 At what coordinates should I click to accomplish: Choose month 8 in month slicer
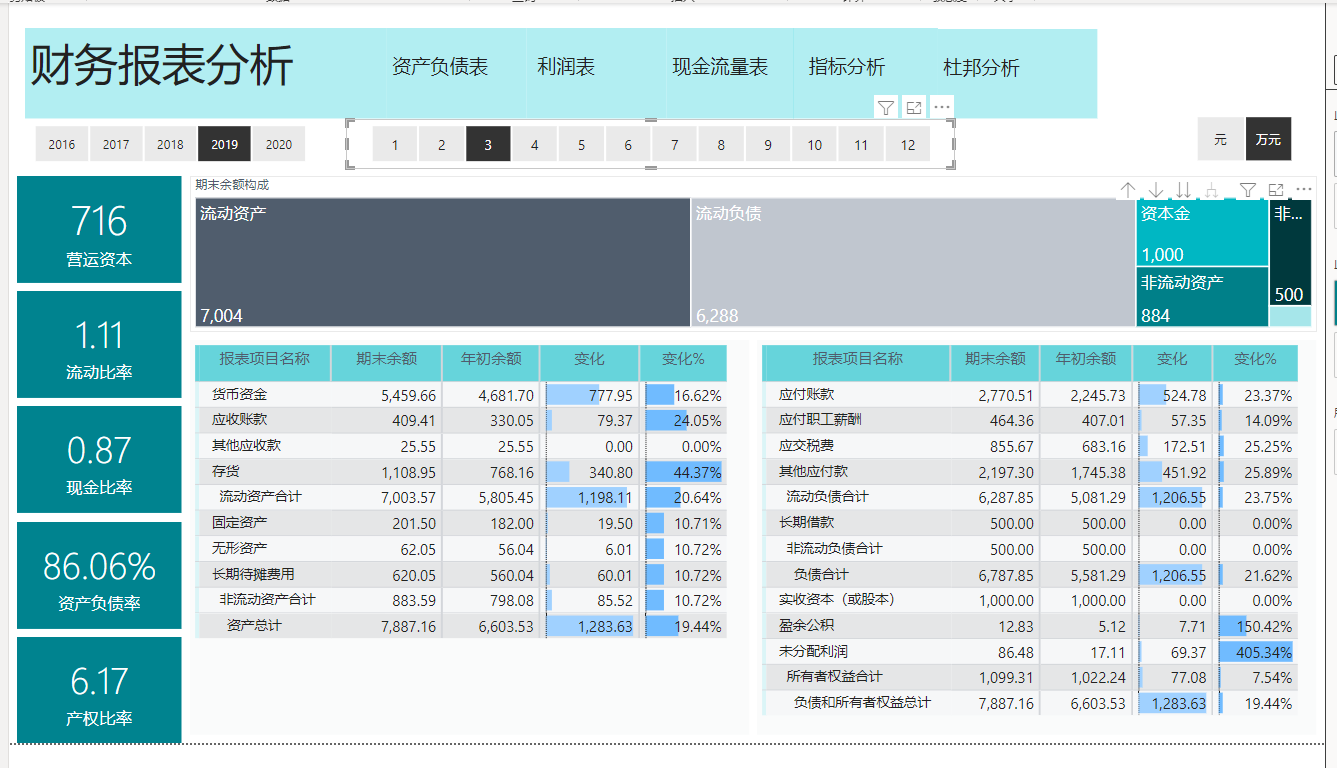[x=721, y=144]
